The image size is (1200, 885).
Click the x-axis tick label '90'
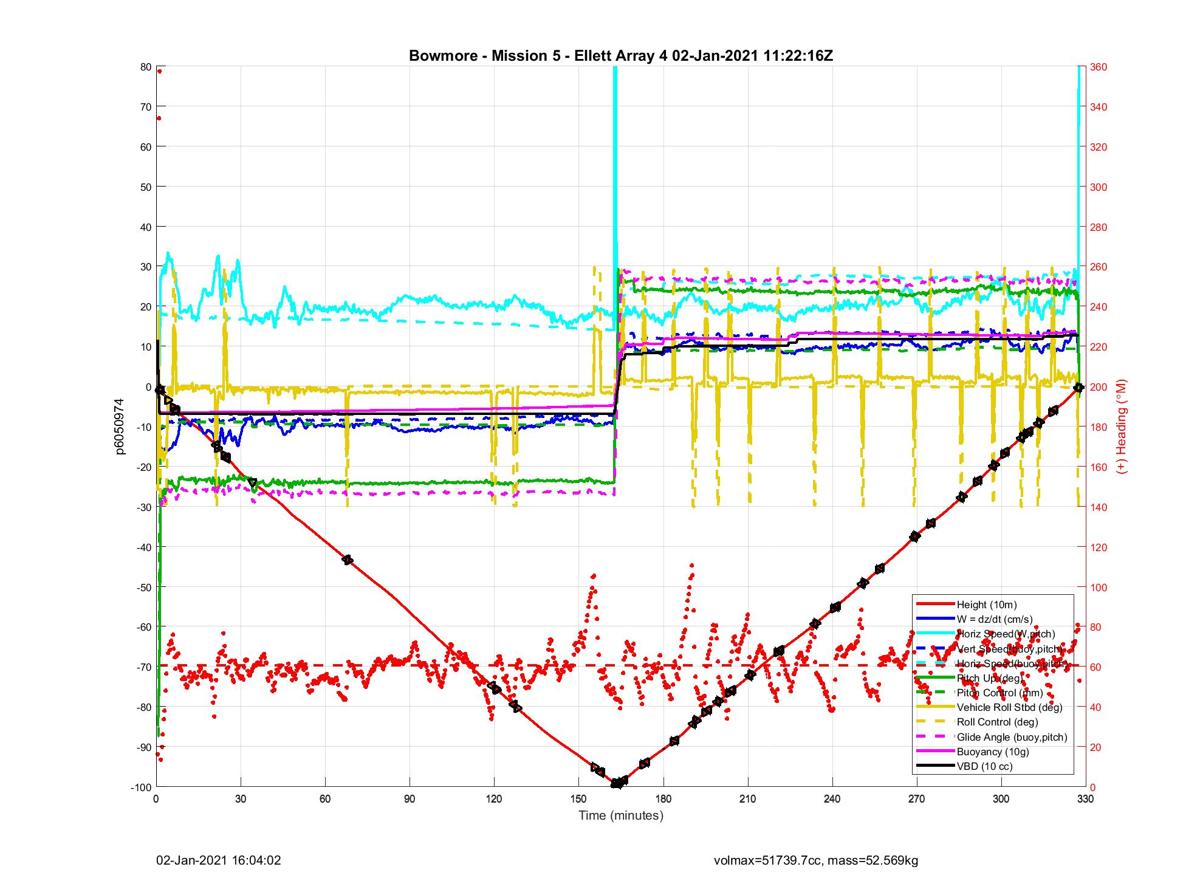[409, 799]
